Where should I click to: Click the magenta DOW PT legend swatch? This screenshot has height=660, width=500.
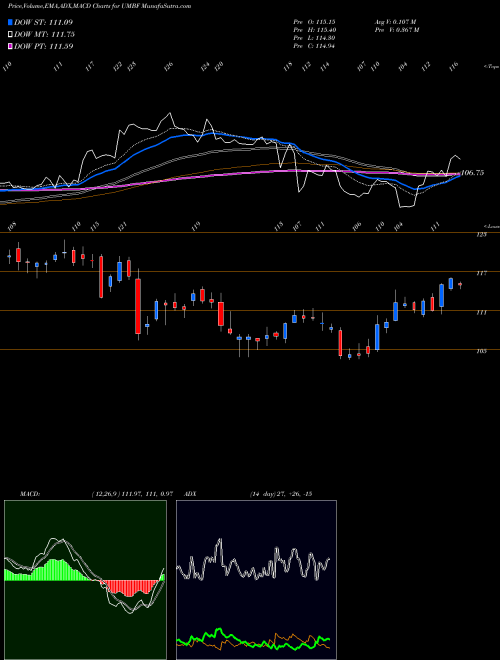click(10, 46)
